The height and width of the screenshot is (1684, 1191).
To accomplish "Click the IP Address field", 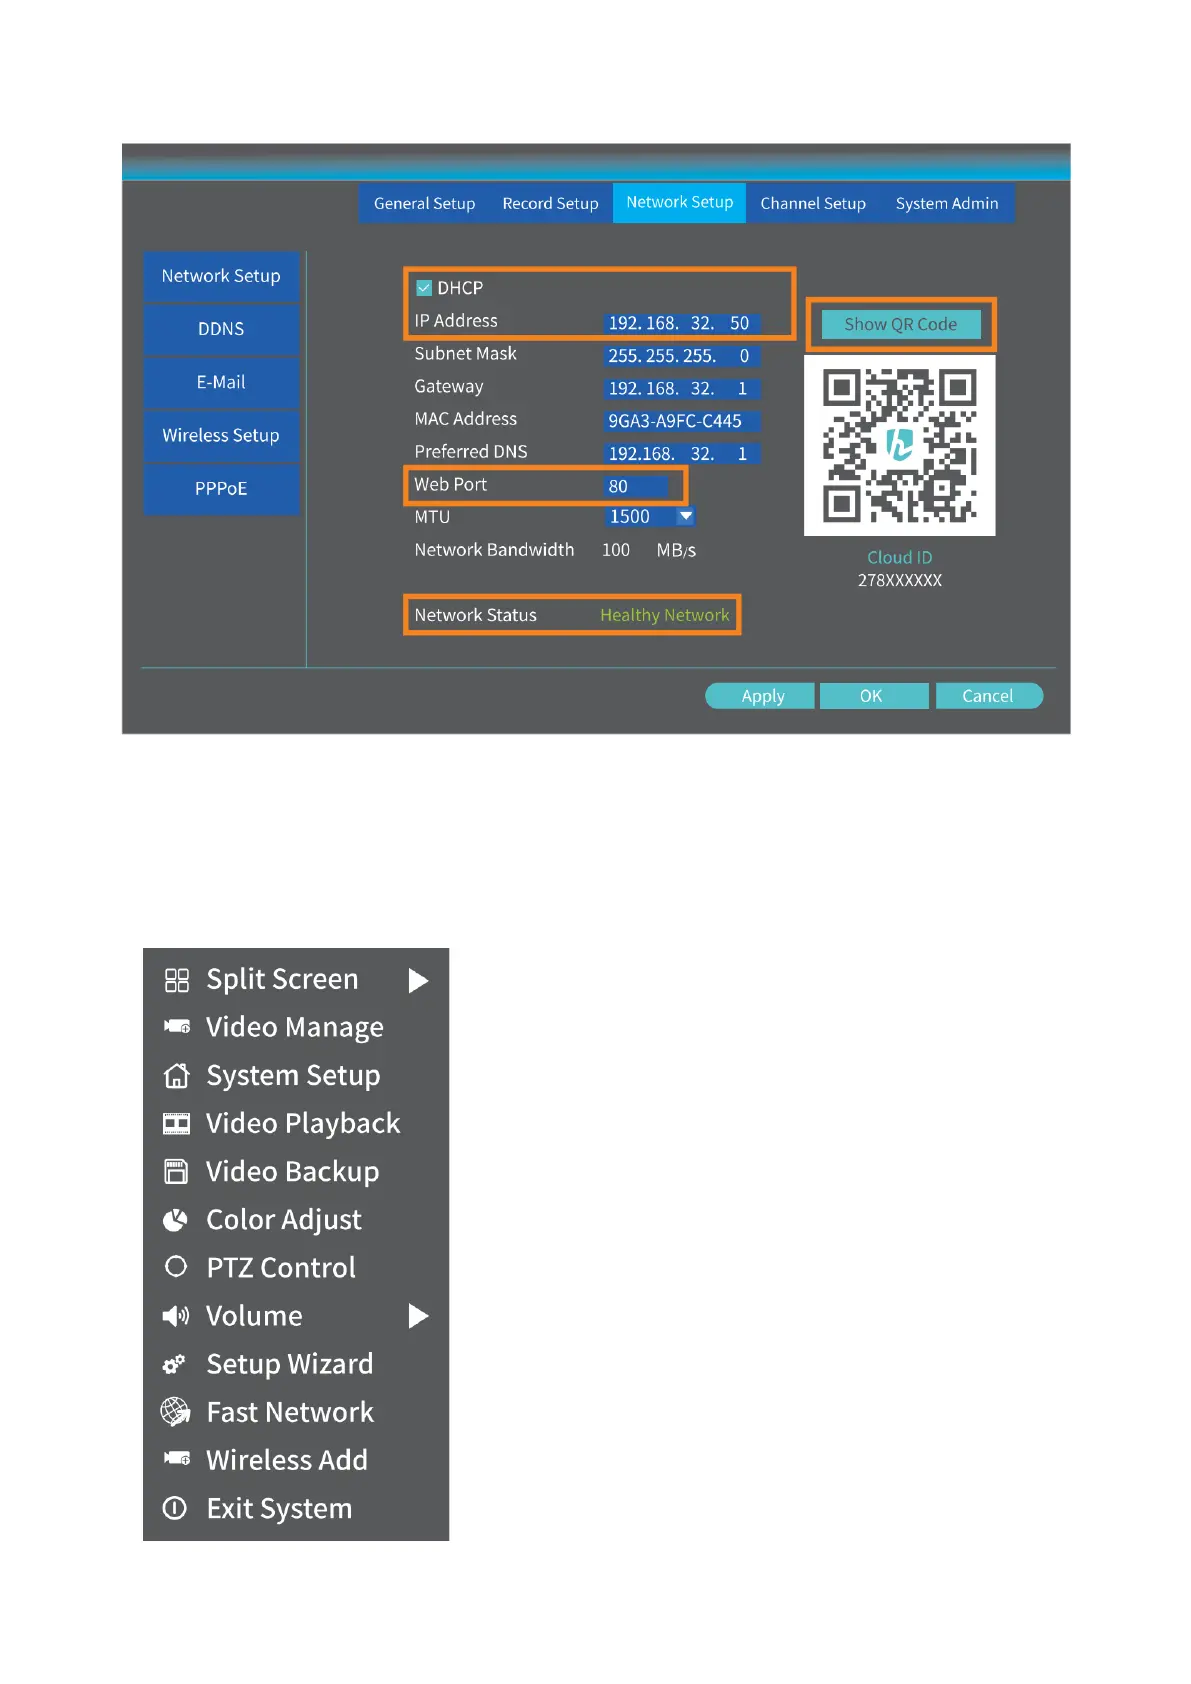I will tap(683, 323).
